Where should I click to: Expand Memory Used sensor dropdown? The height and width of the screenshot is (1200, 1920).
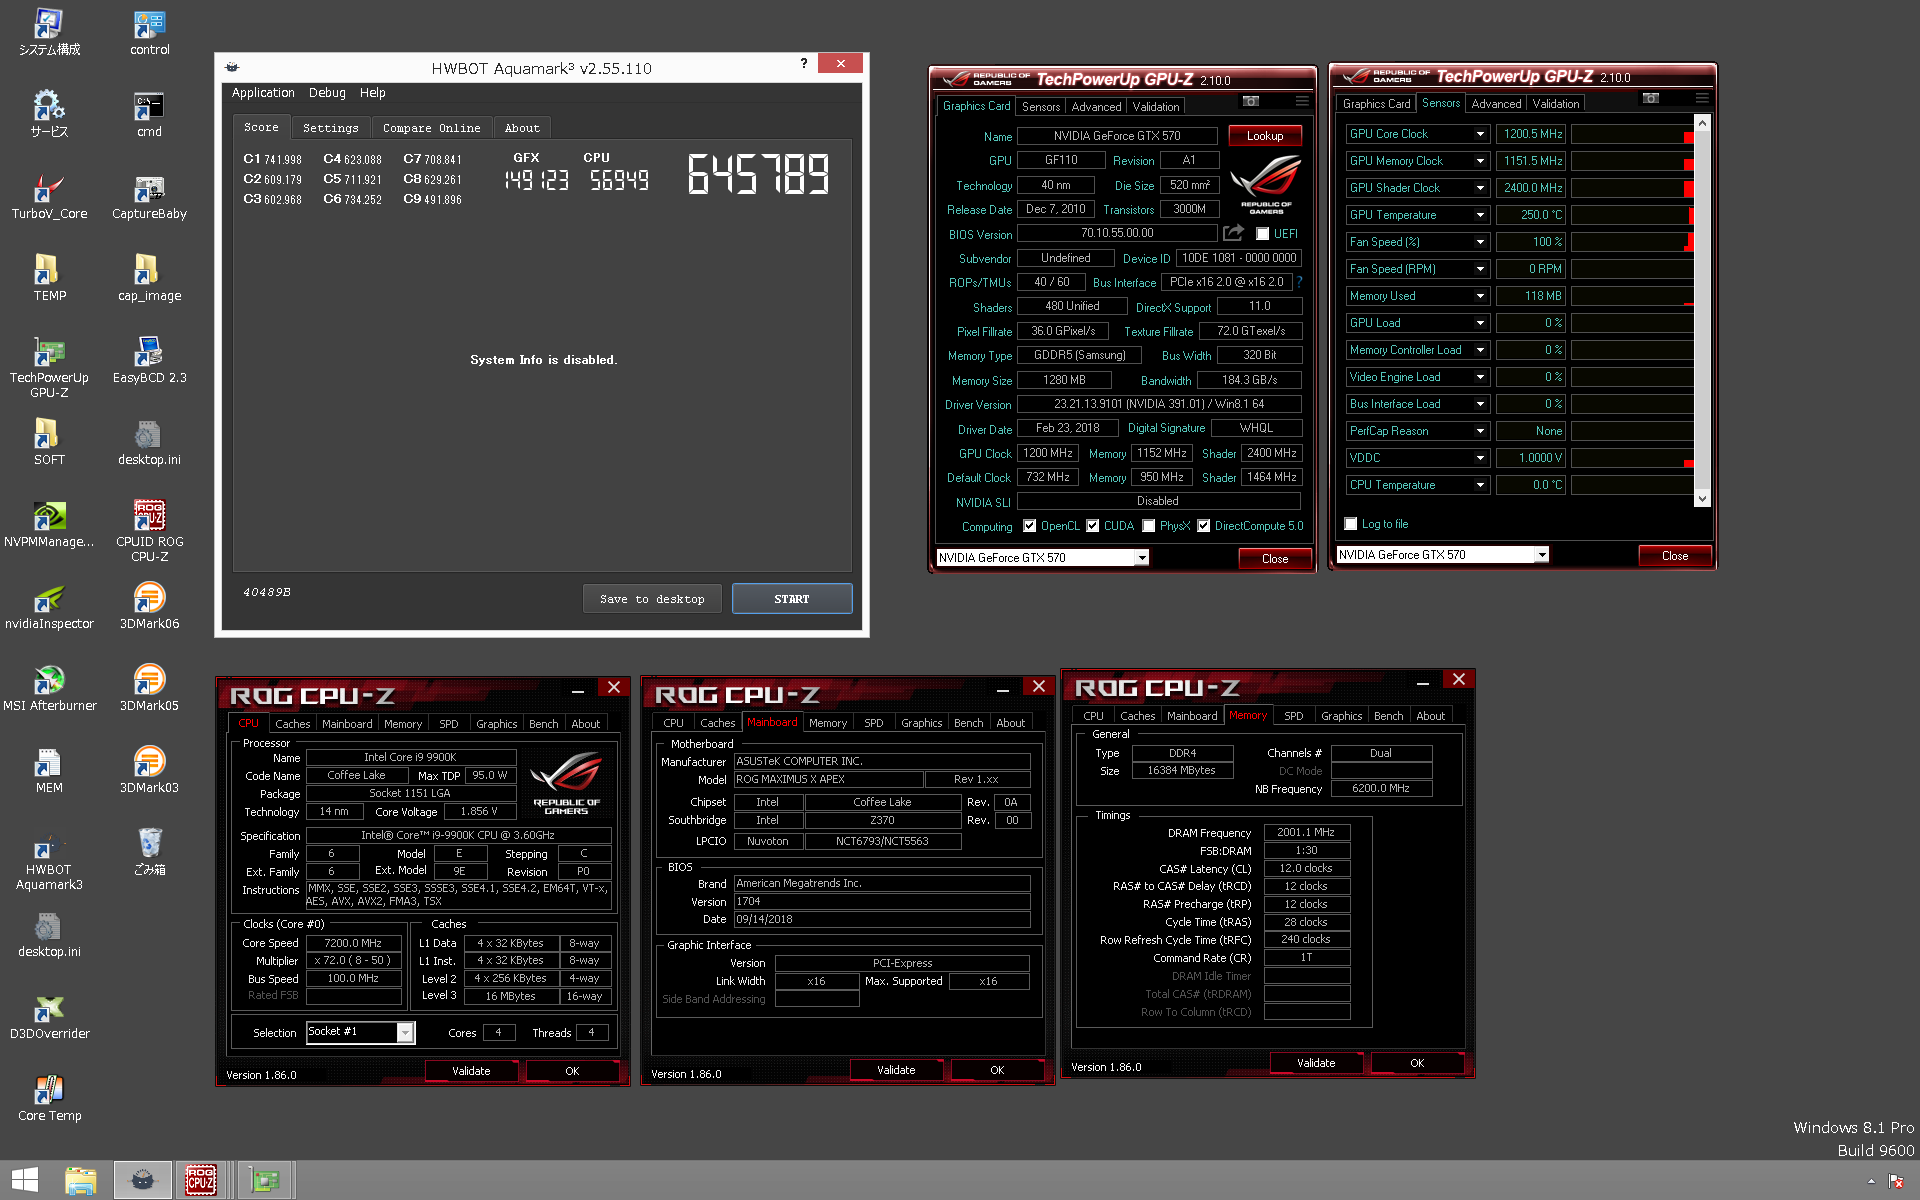[1480, 296]
